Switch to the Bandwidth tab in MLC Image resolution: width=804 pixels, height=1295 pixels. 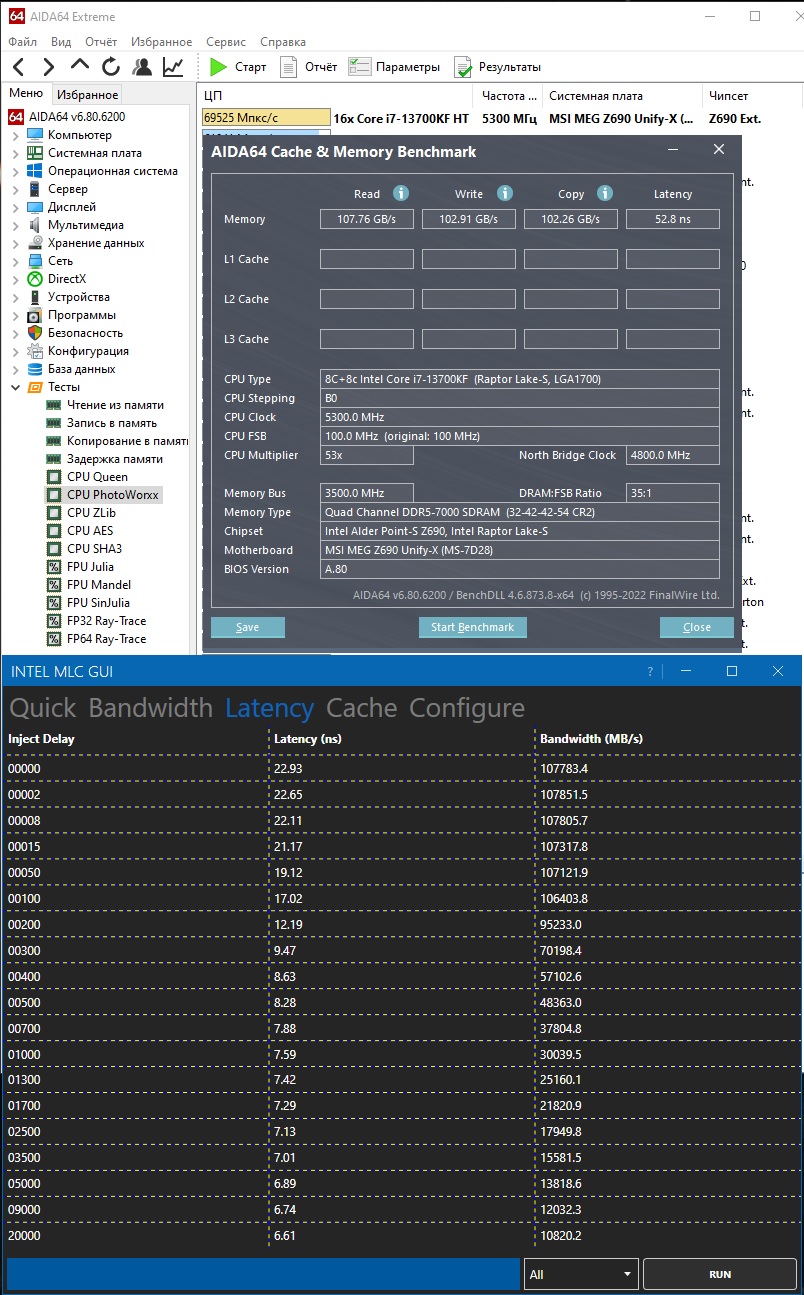tap(151, 708)
